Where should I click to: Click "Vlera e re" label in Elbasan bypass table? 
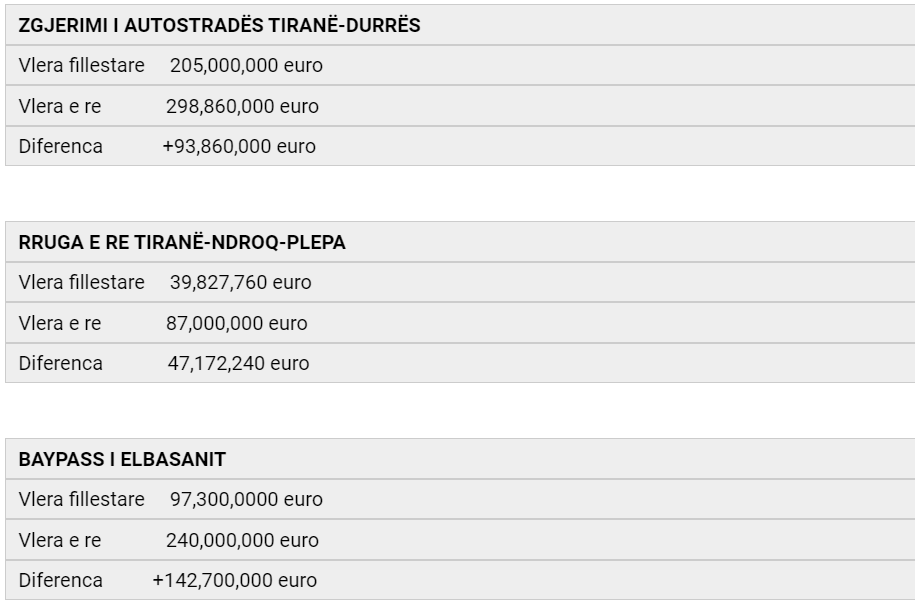(x=60, y=540)
